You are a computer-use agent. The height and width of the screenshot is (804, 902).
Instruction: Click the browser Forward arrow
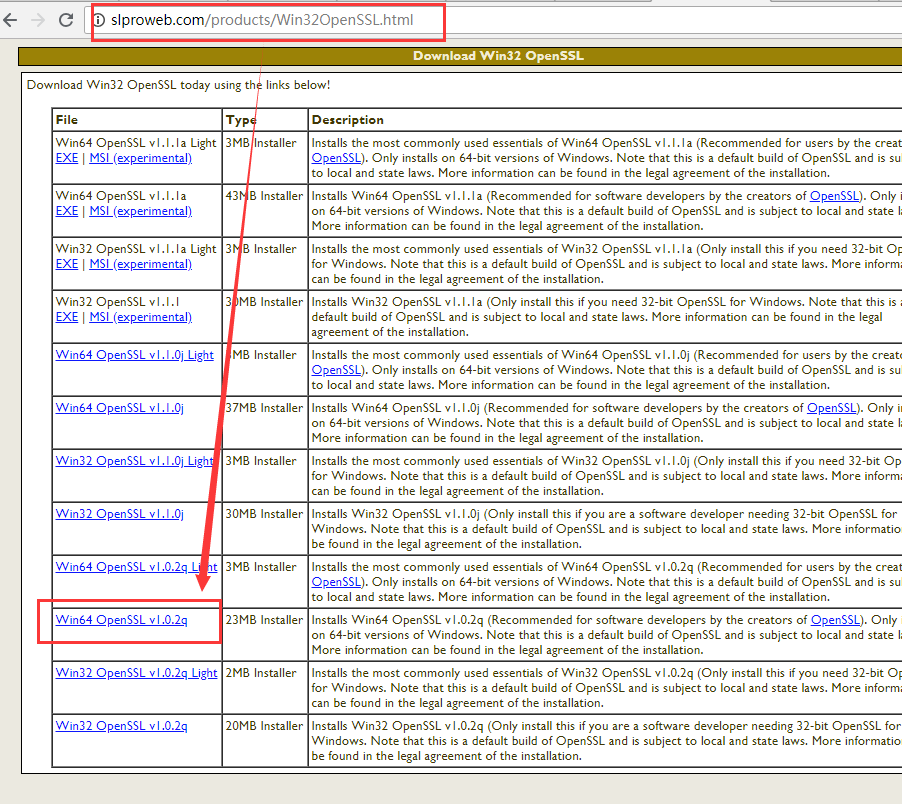38,21
